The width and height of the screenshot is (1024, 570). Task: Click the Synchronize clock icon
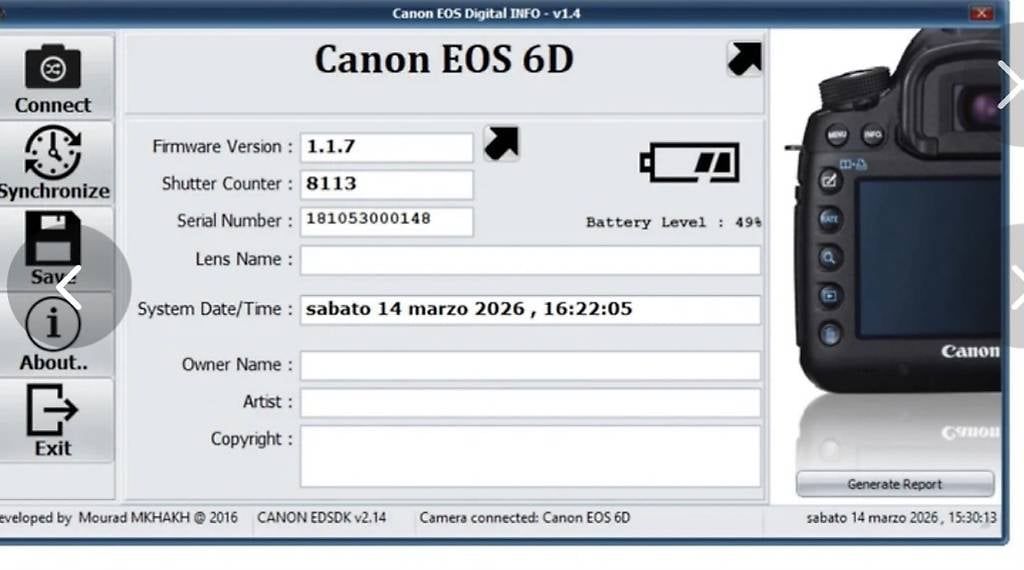[x=53, y=152]
